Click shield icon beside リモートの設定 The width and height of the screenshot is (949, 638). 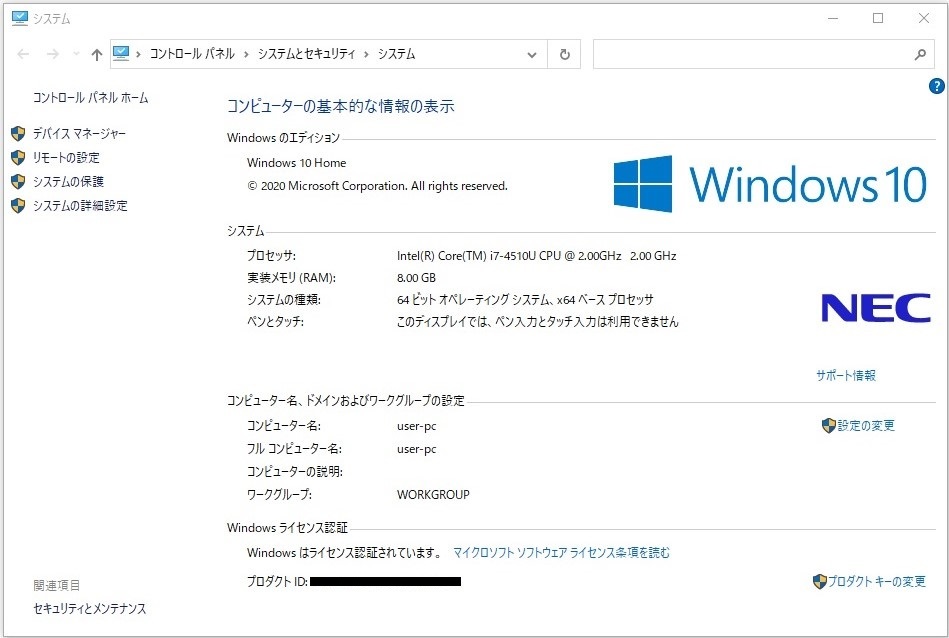(18, 157)
